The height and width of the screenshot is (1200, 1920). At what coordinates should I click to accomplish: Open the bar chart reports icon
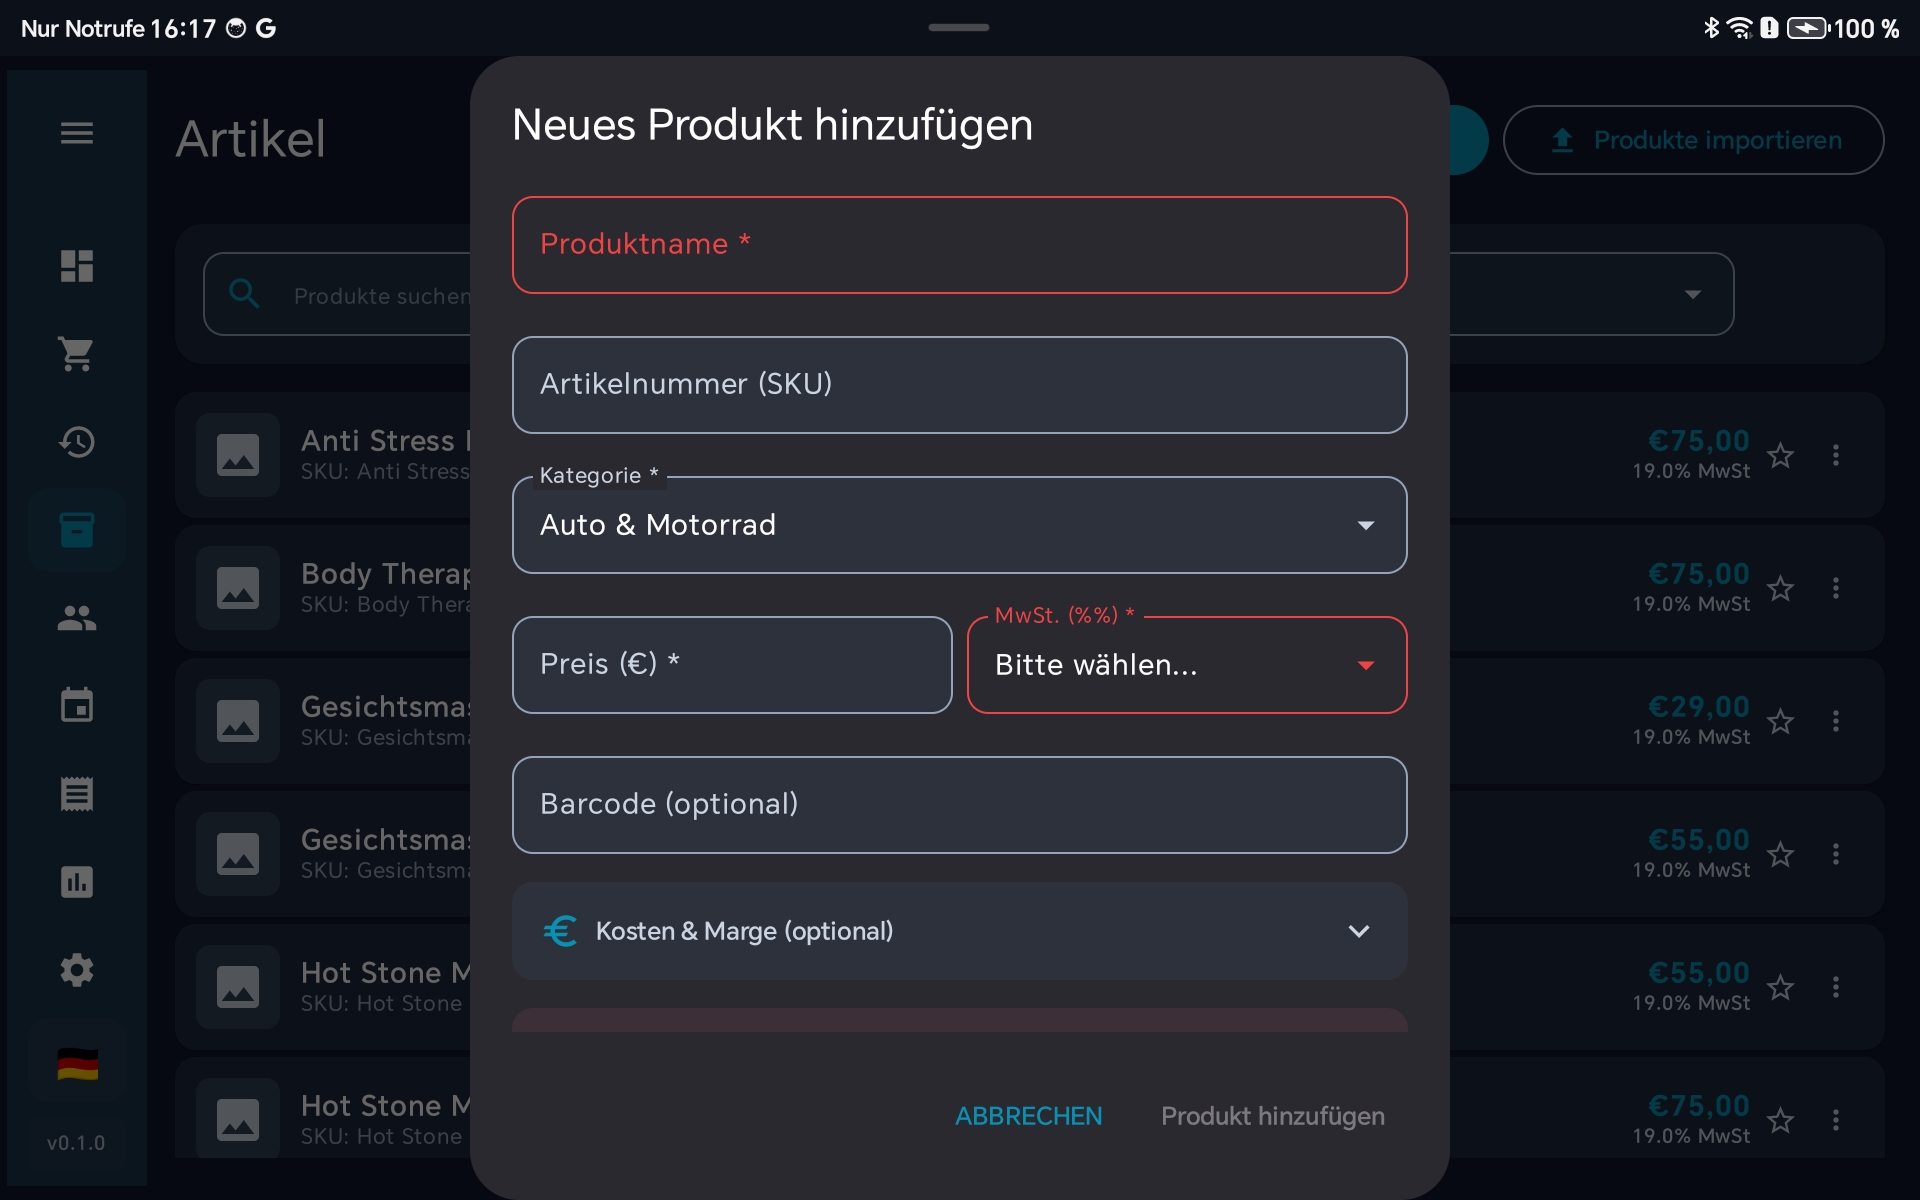pyautogui.click(x=77, y=882)
